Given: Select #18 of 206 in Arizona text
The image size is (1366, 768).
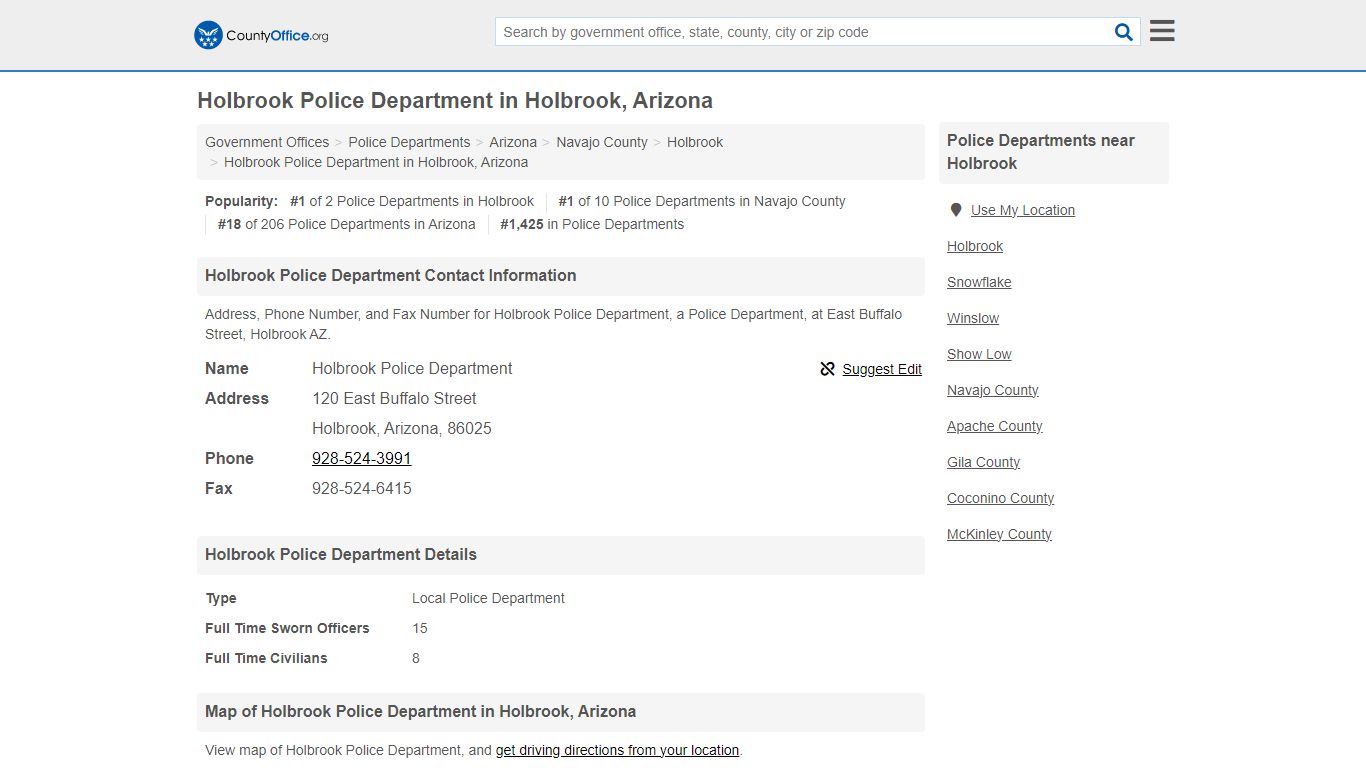Looking at the screenshot, I should tap(347, 224).
